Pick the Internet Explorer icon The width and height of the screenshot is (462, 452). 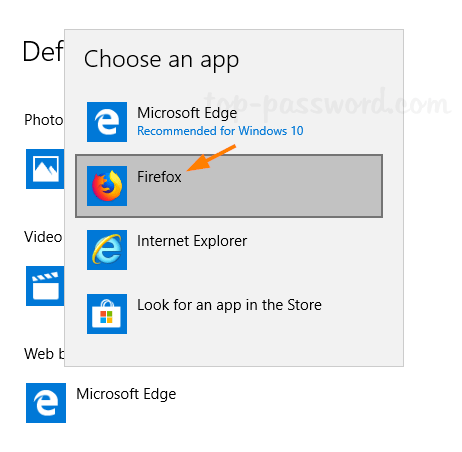(x=107, y=250)
